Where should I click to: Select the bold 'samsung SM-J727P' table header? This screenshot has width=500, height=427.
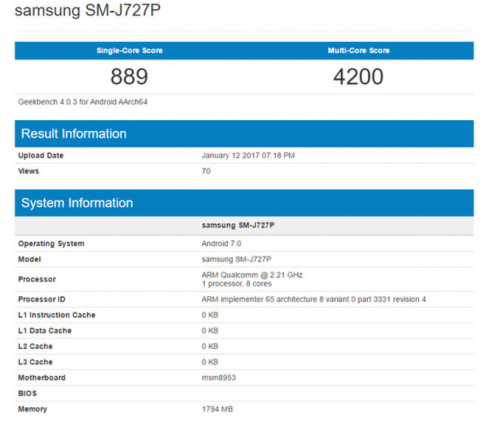coord(238,225)
